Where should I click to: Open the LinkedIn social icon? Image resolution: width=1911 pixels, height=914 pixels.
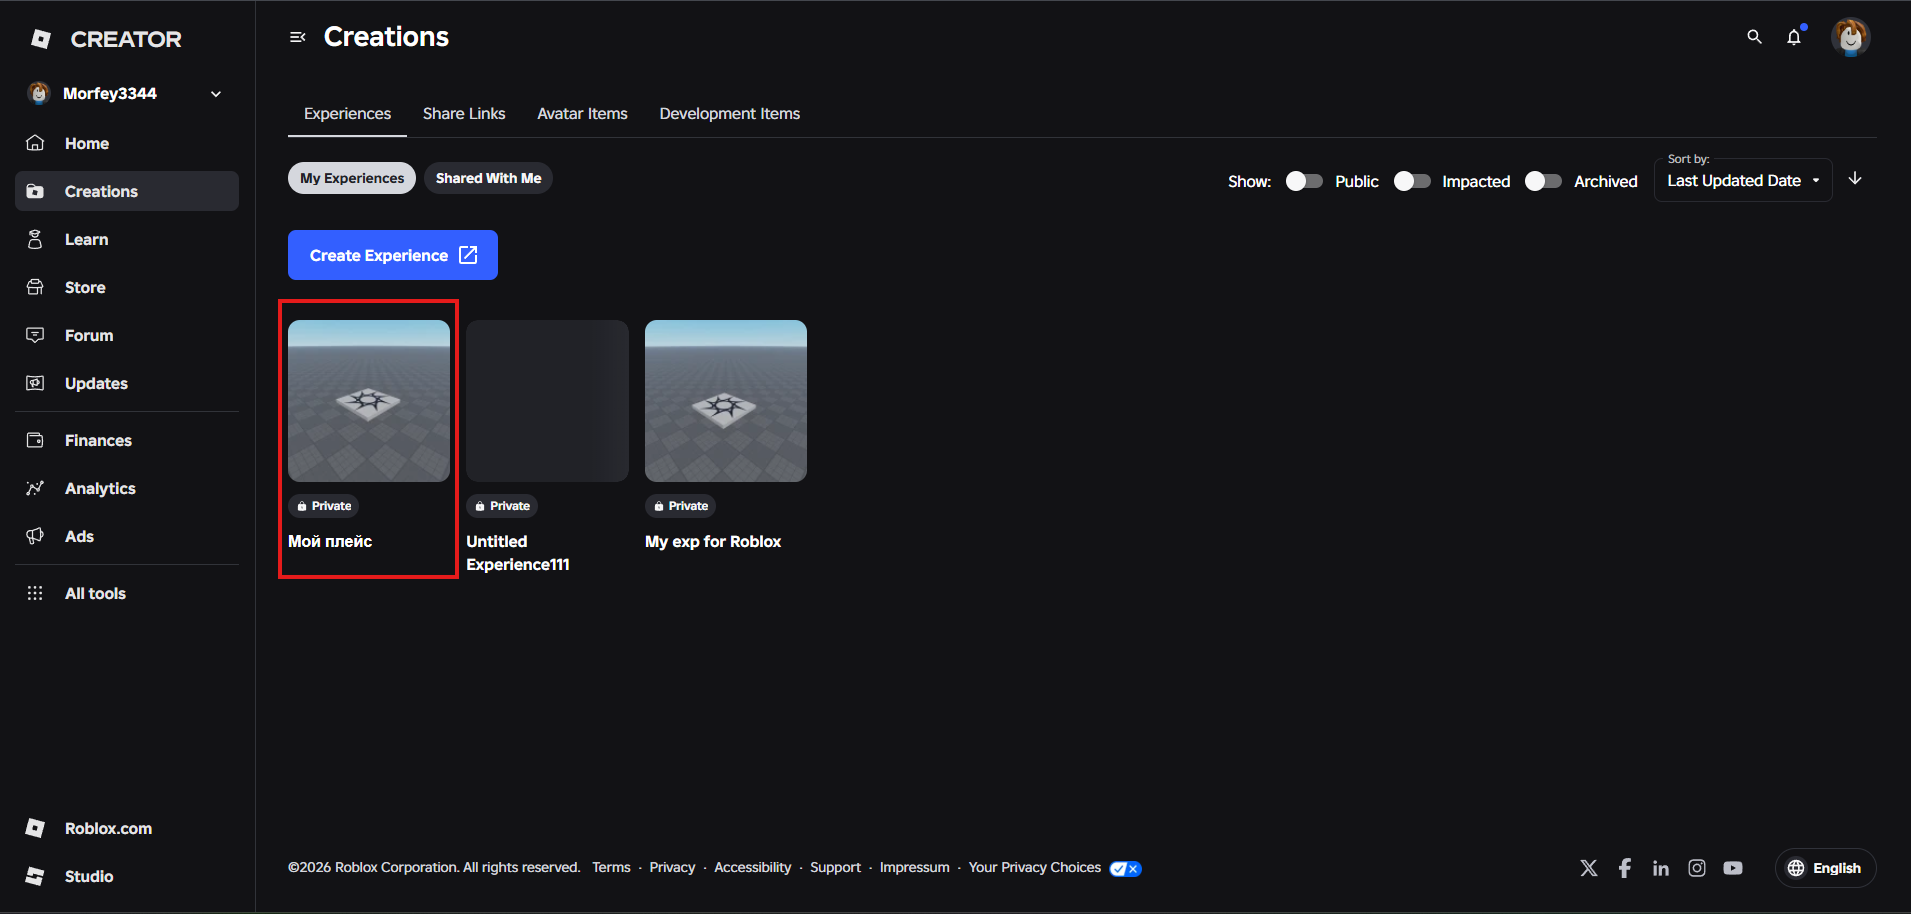click(x=1661, y=868)
